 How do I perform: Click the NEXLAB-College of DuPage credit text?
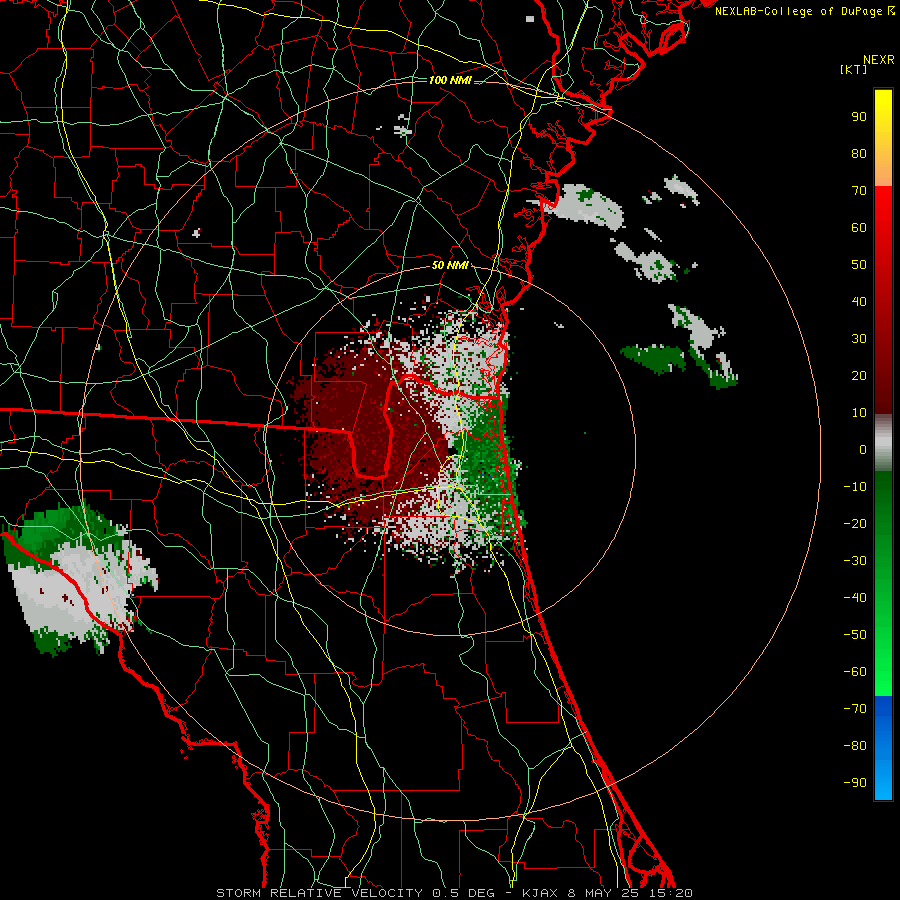(x=804, y=11)
